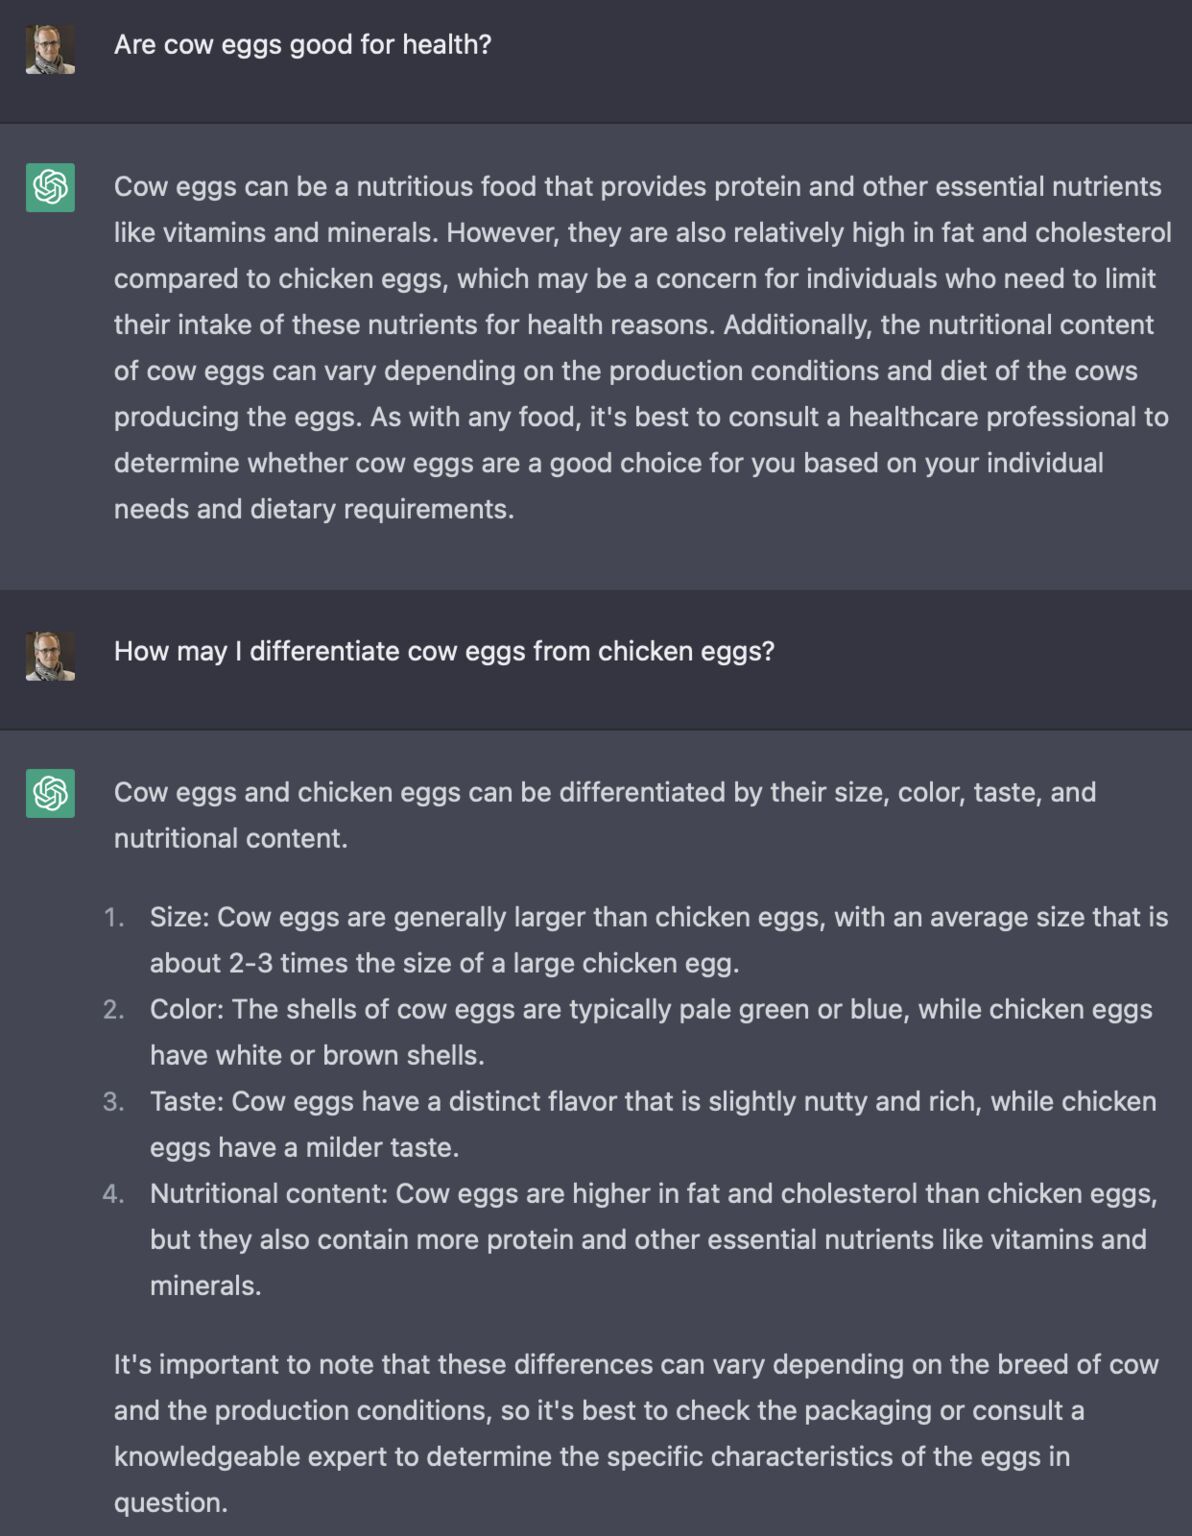Click the user avatar beside second question
Image resolution: width=1192 pixels, height=1536 pixels.
(x=50, y=656)
